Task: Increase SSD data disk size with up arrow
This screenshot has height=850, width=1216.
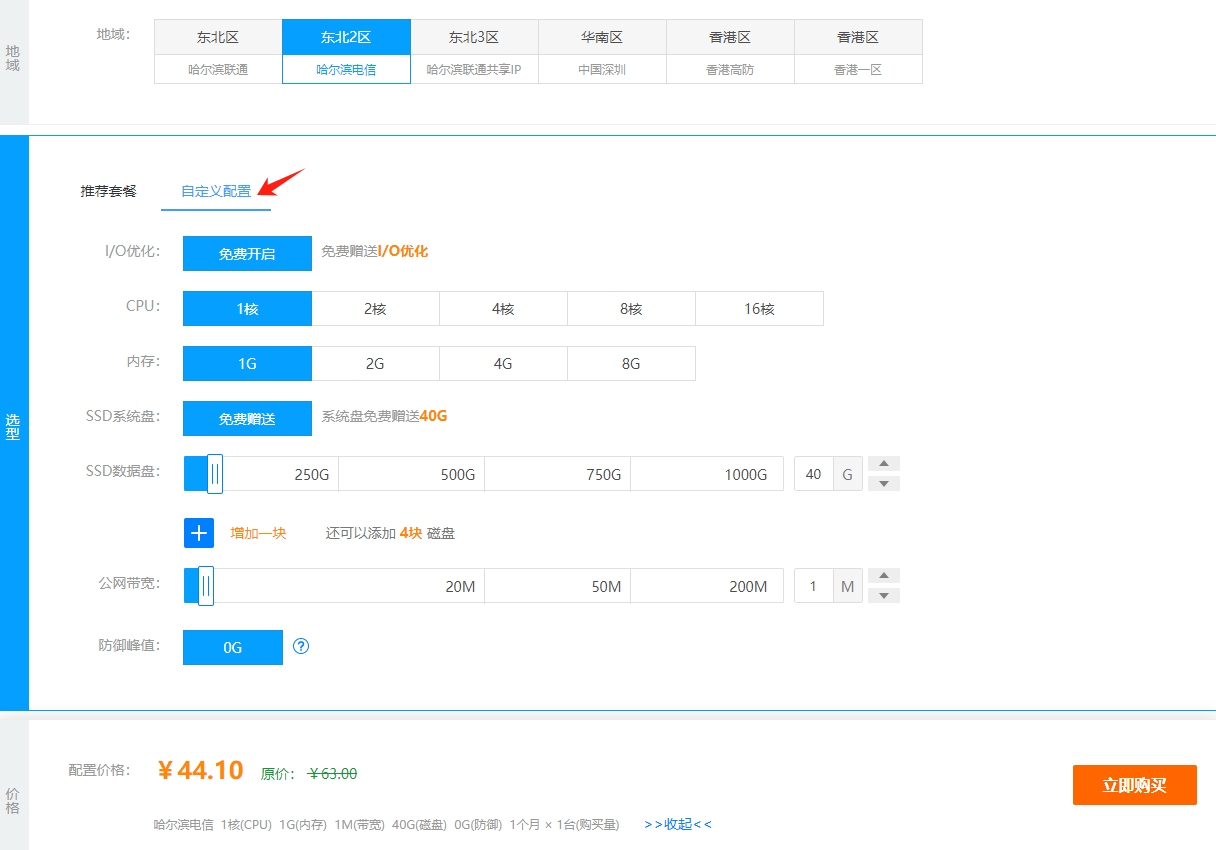Action: pyautogui.click(x=884, y=463)
